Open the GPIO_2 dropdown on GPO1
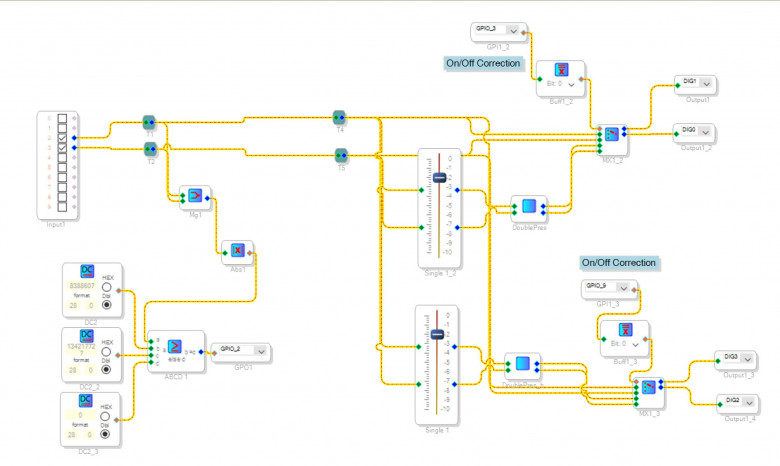The image size is (780, 466). [261, 351]
